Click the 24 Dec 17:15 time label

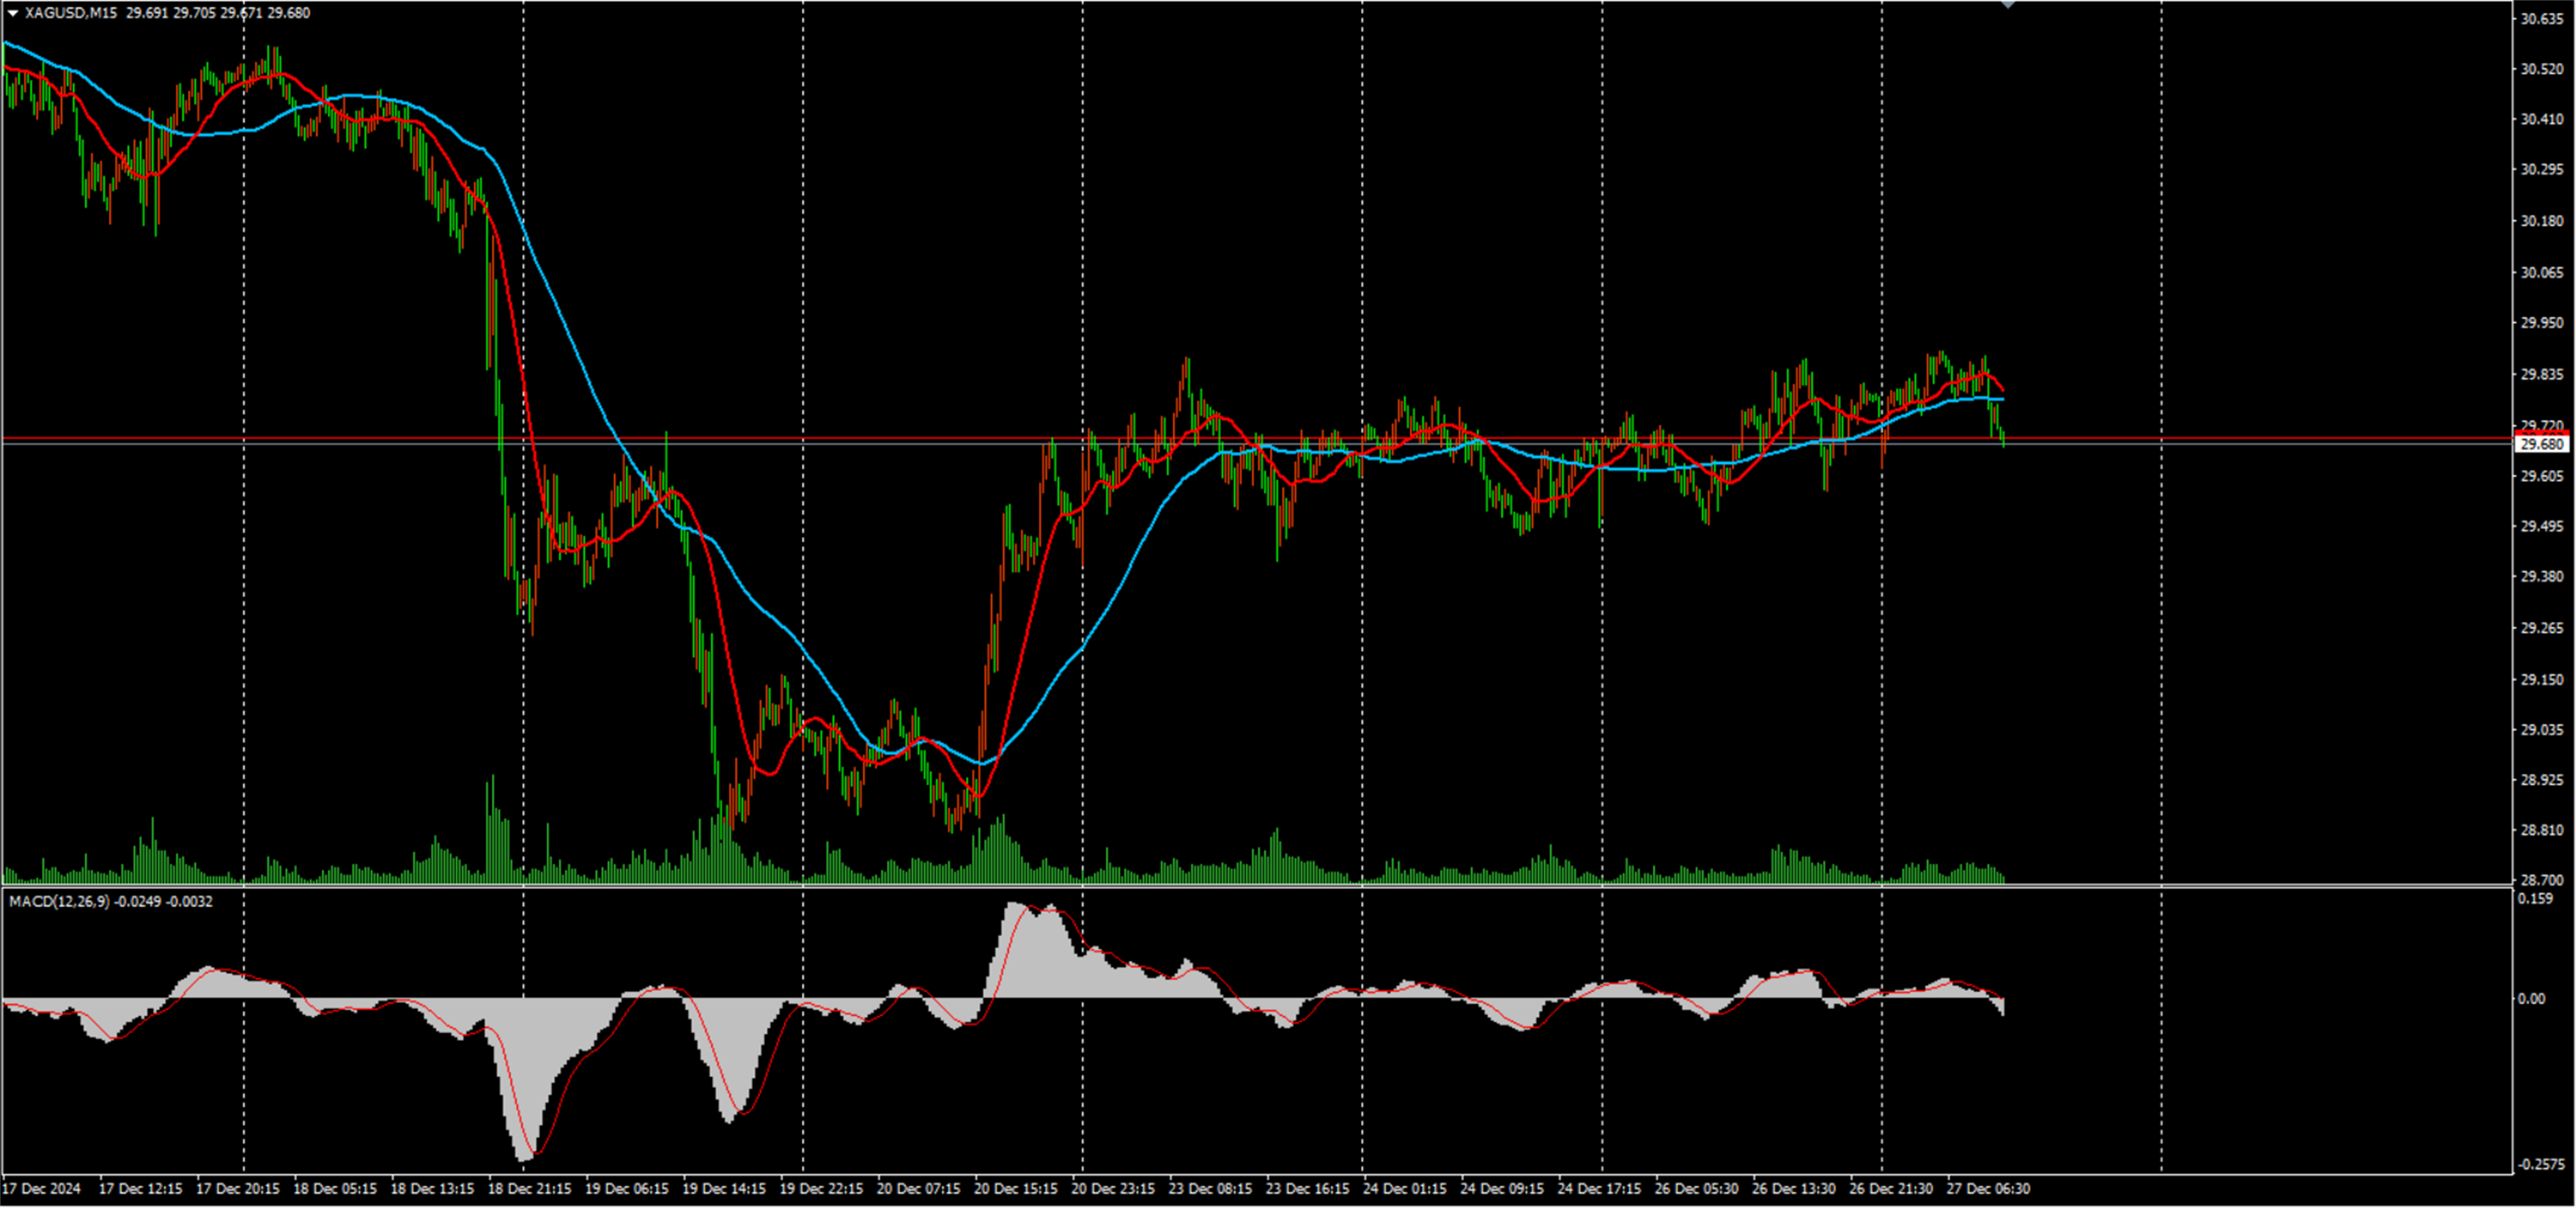pos(1599,1189)
